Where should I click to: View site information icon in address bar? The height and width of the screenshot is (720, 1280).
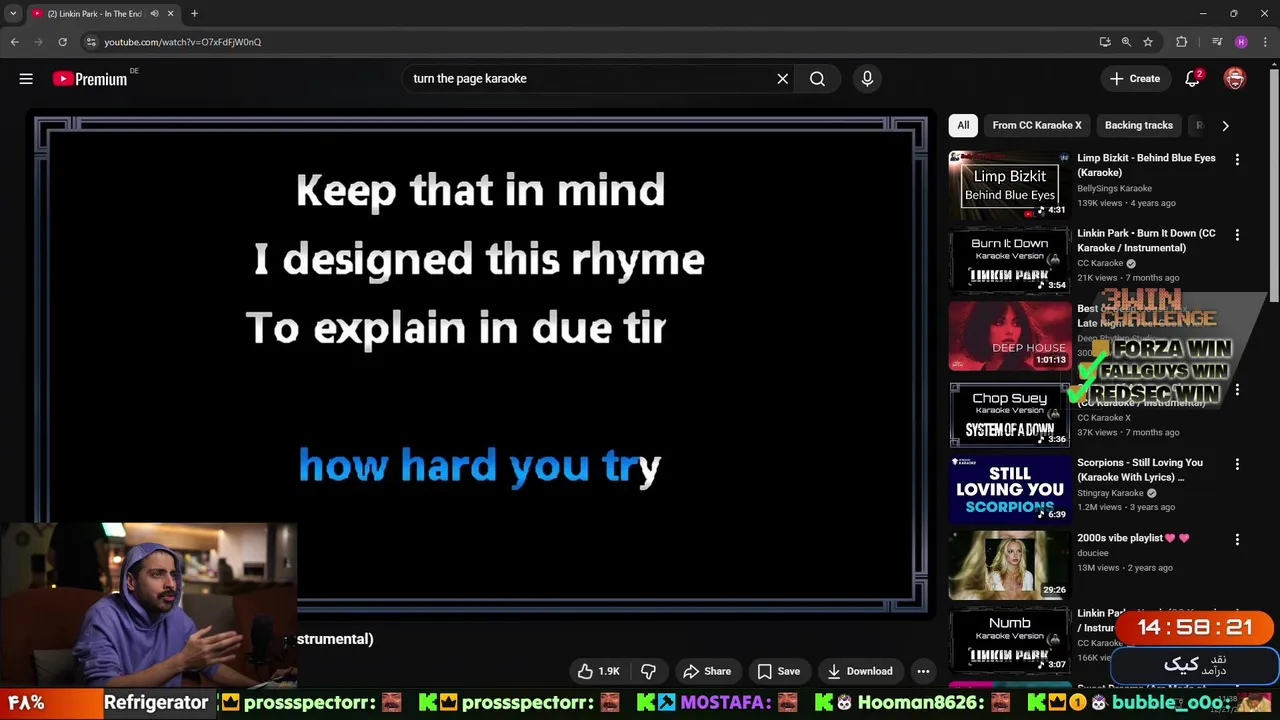[91, 42]
